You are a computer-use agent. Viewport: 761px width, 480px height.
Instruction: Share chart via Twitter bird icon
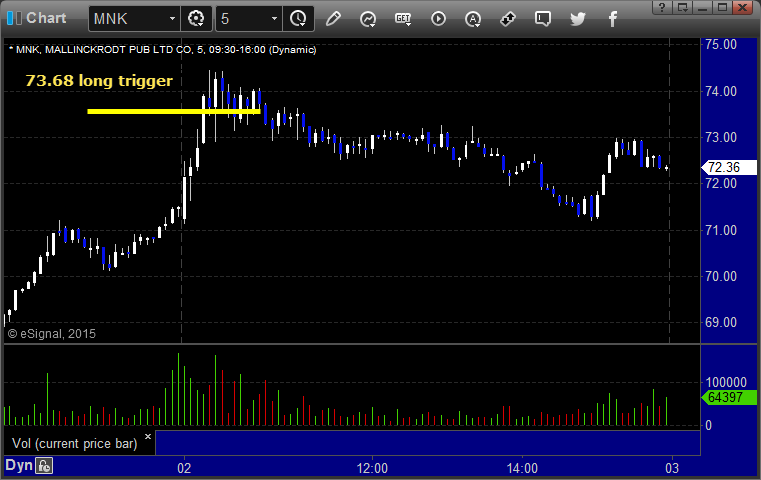point(578,19)
